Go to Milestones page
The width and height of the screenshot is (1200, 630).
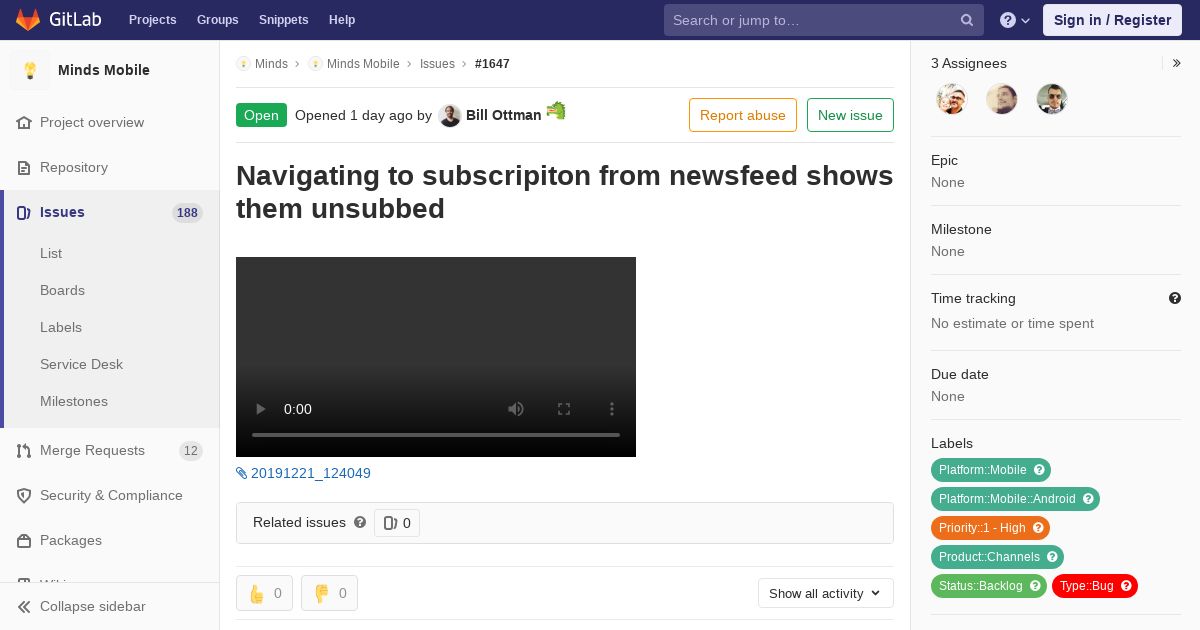(74, 401)
